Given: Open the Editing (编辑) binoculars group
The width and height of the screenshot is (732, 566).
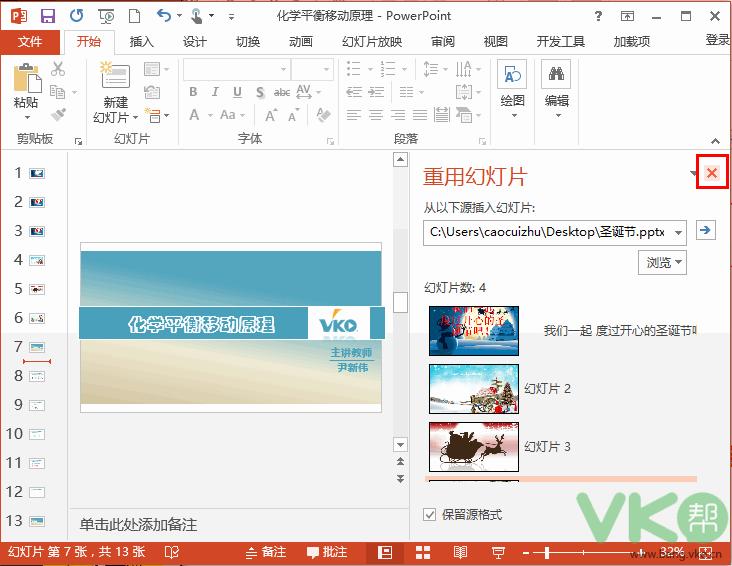Looking at the screenshot, I should click(x=556, y=89).
